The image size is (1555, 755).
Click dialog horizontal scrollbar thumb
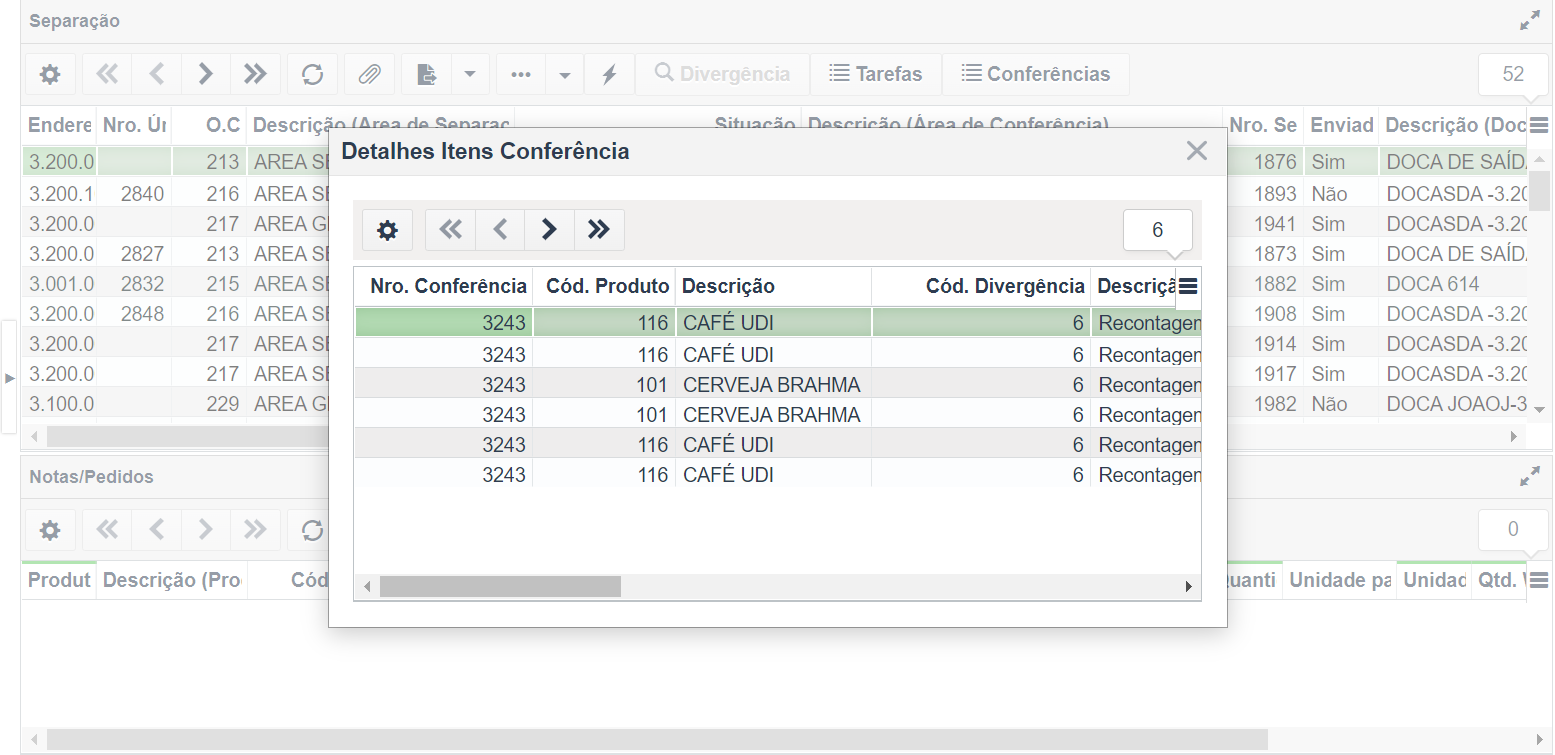coord(500,587)
